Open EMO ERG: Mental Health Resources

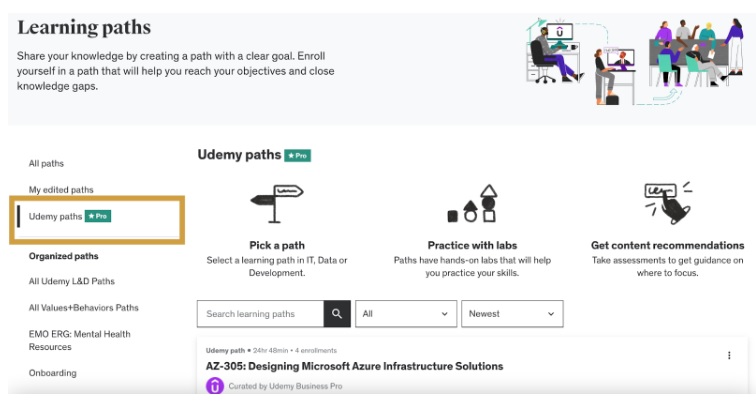pos(79,340)
